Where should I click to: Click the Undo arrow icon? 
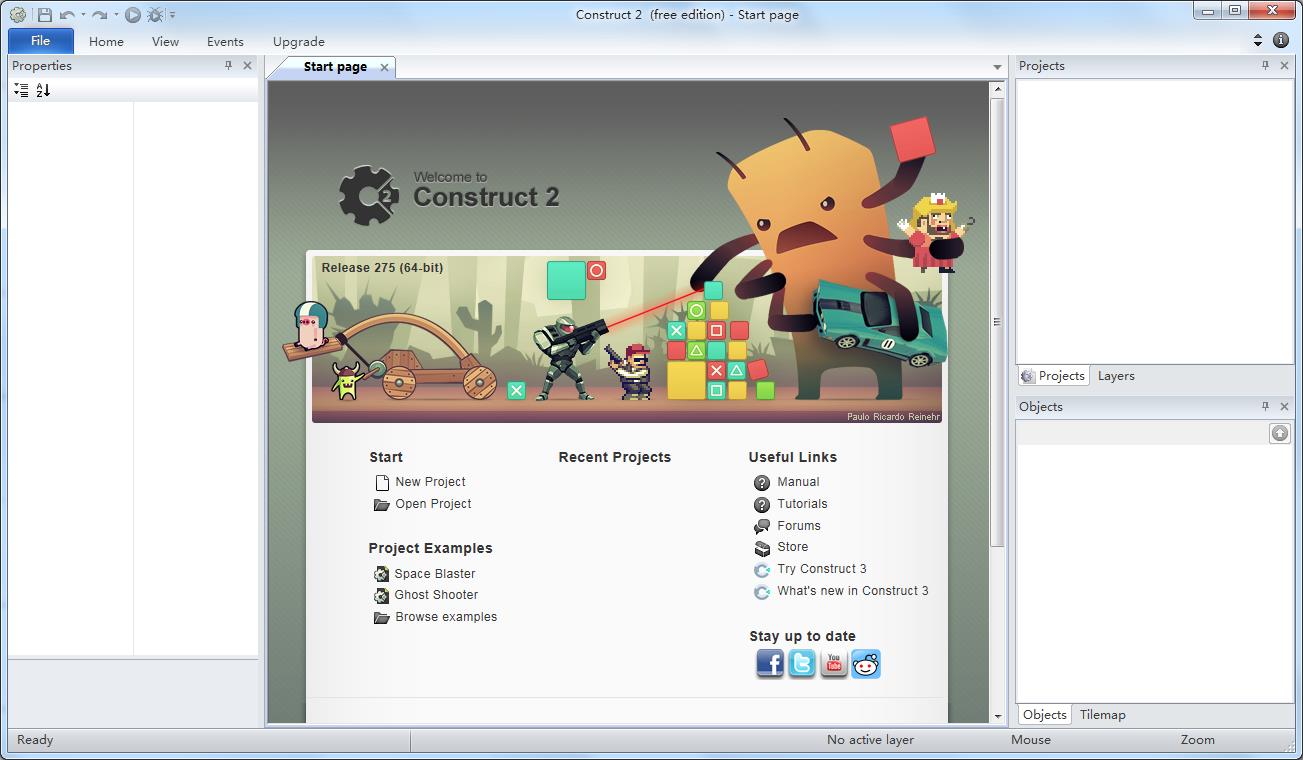67,15
